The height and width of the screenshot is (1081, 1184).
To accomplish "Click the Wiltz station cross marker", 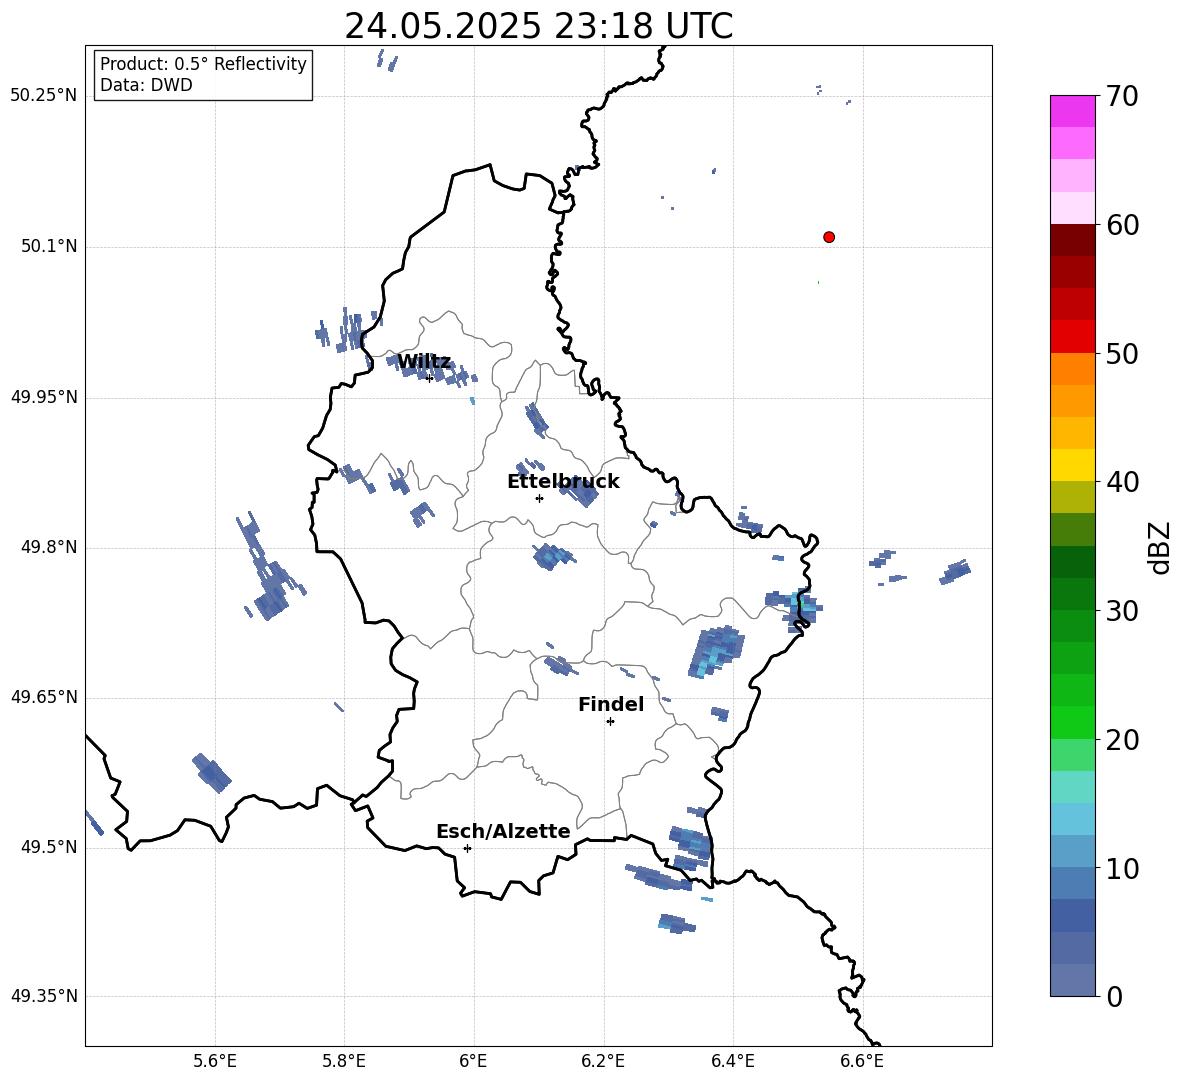I will click(x=430, y=378).
